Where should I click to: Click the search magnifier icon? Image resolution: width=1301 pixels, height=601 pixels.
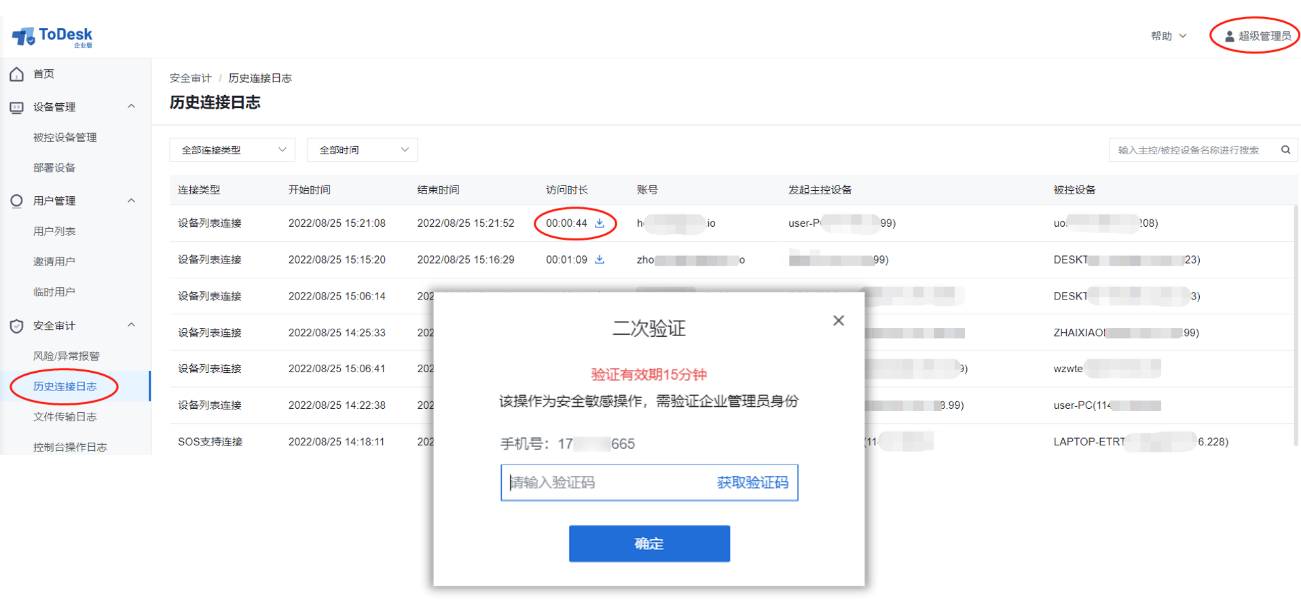pyautogui.click(x=1285, y=148)
